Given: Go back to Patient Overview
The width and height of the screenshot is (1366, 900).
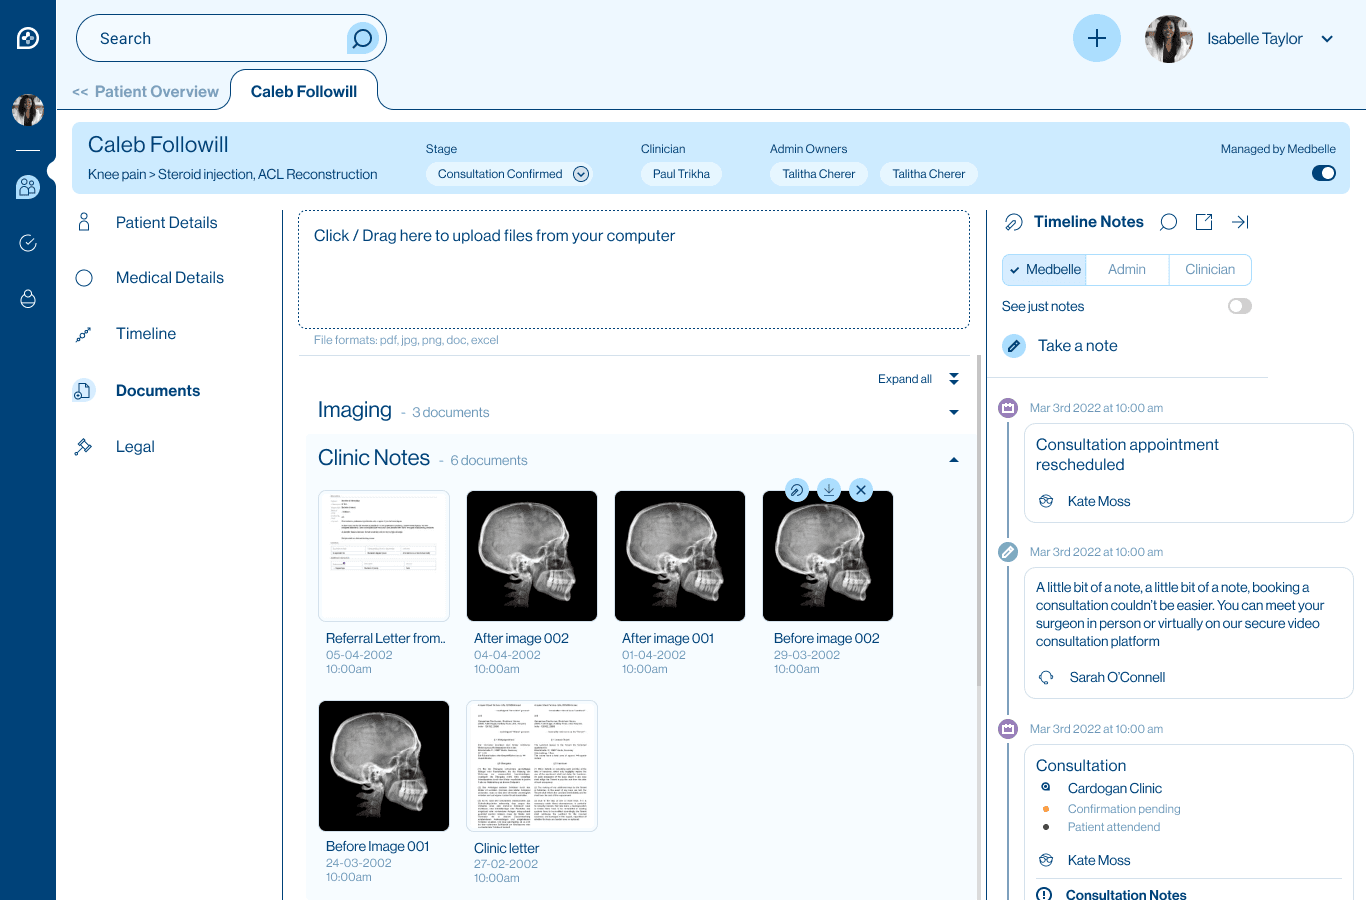Looking at the screenshot, I should click(146, 92).
